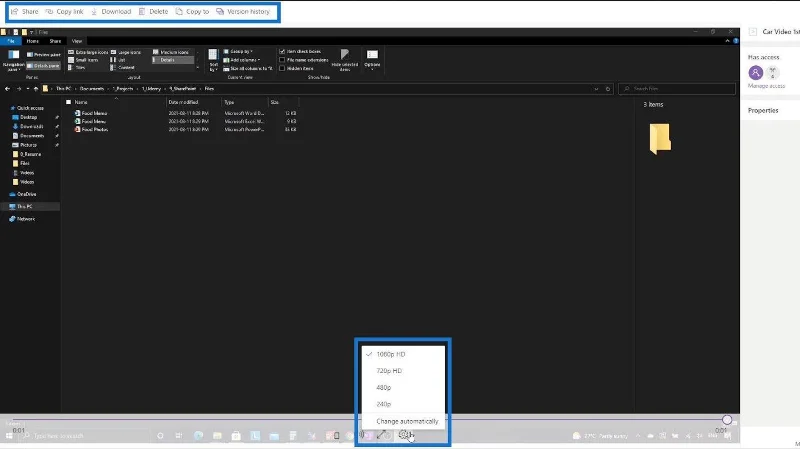Sort by the Type column header
The height and width of the screenshot is (449, 800).
229,102
